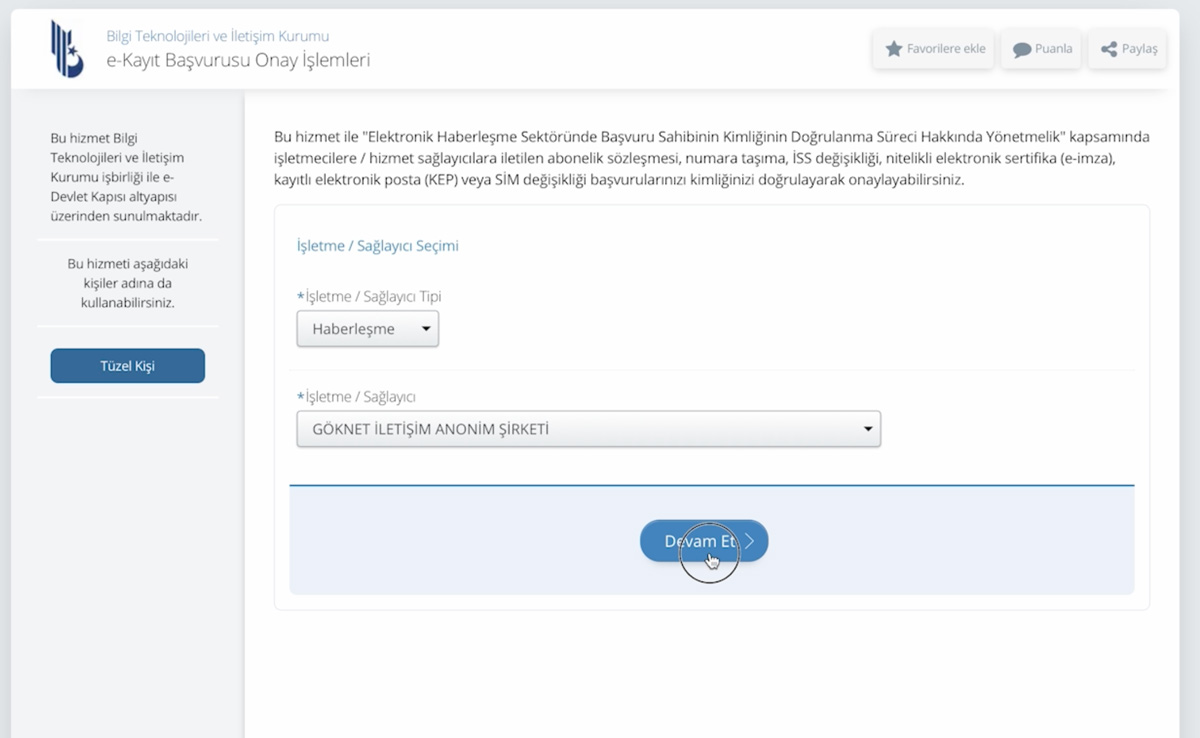Click the star icon for Favorilere ekle

(894, 49)
